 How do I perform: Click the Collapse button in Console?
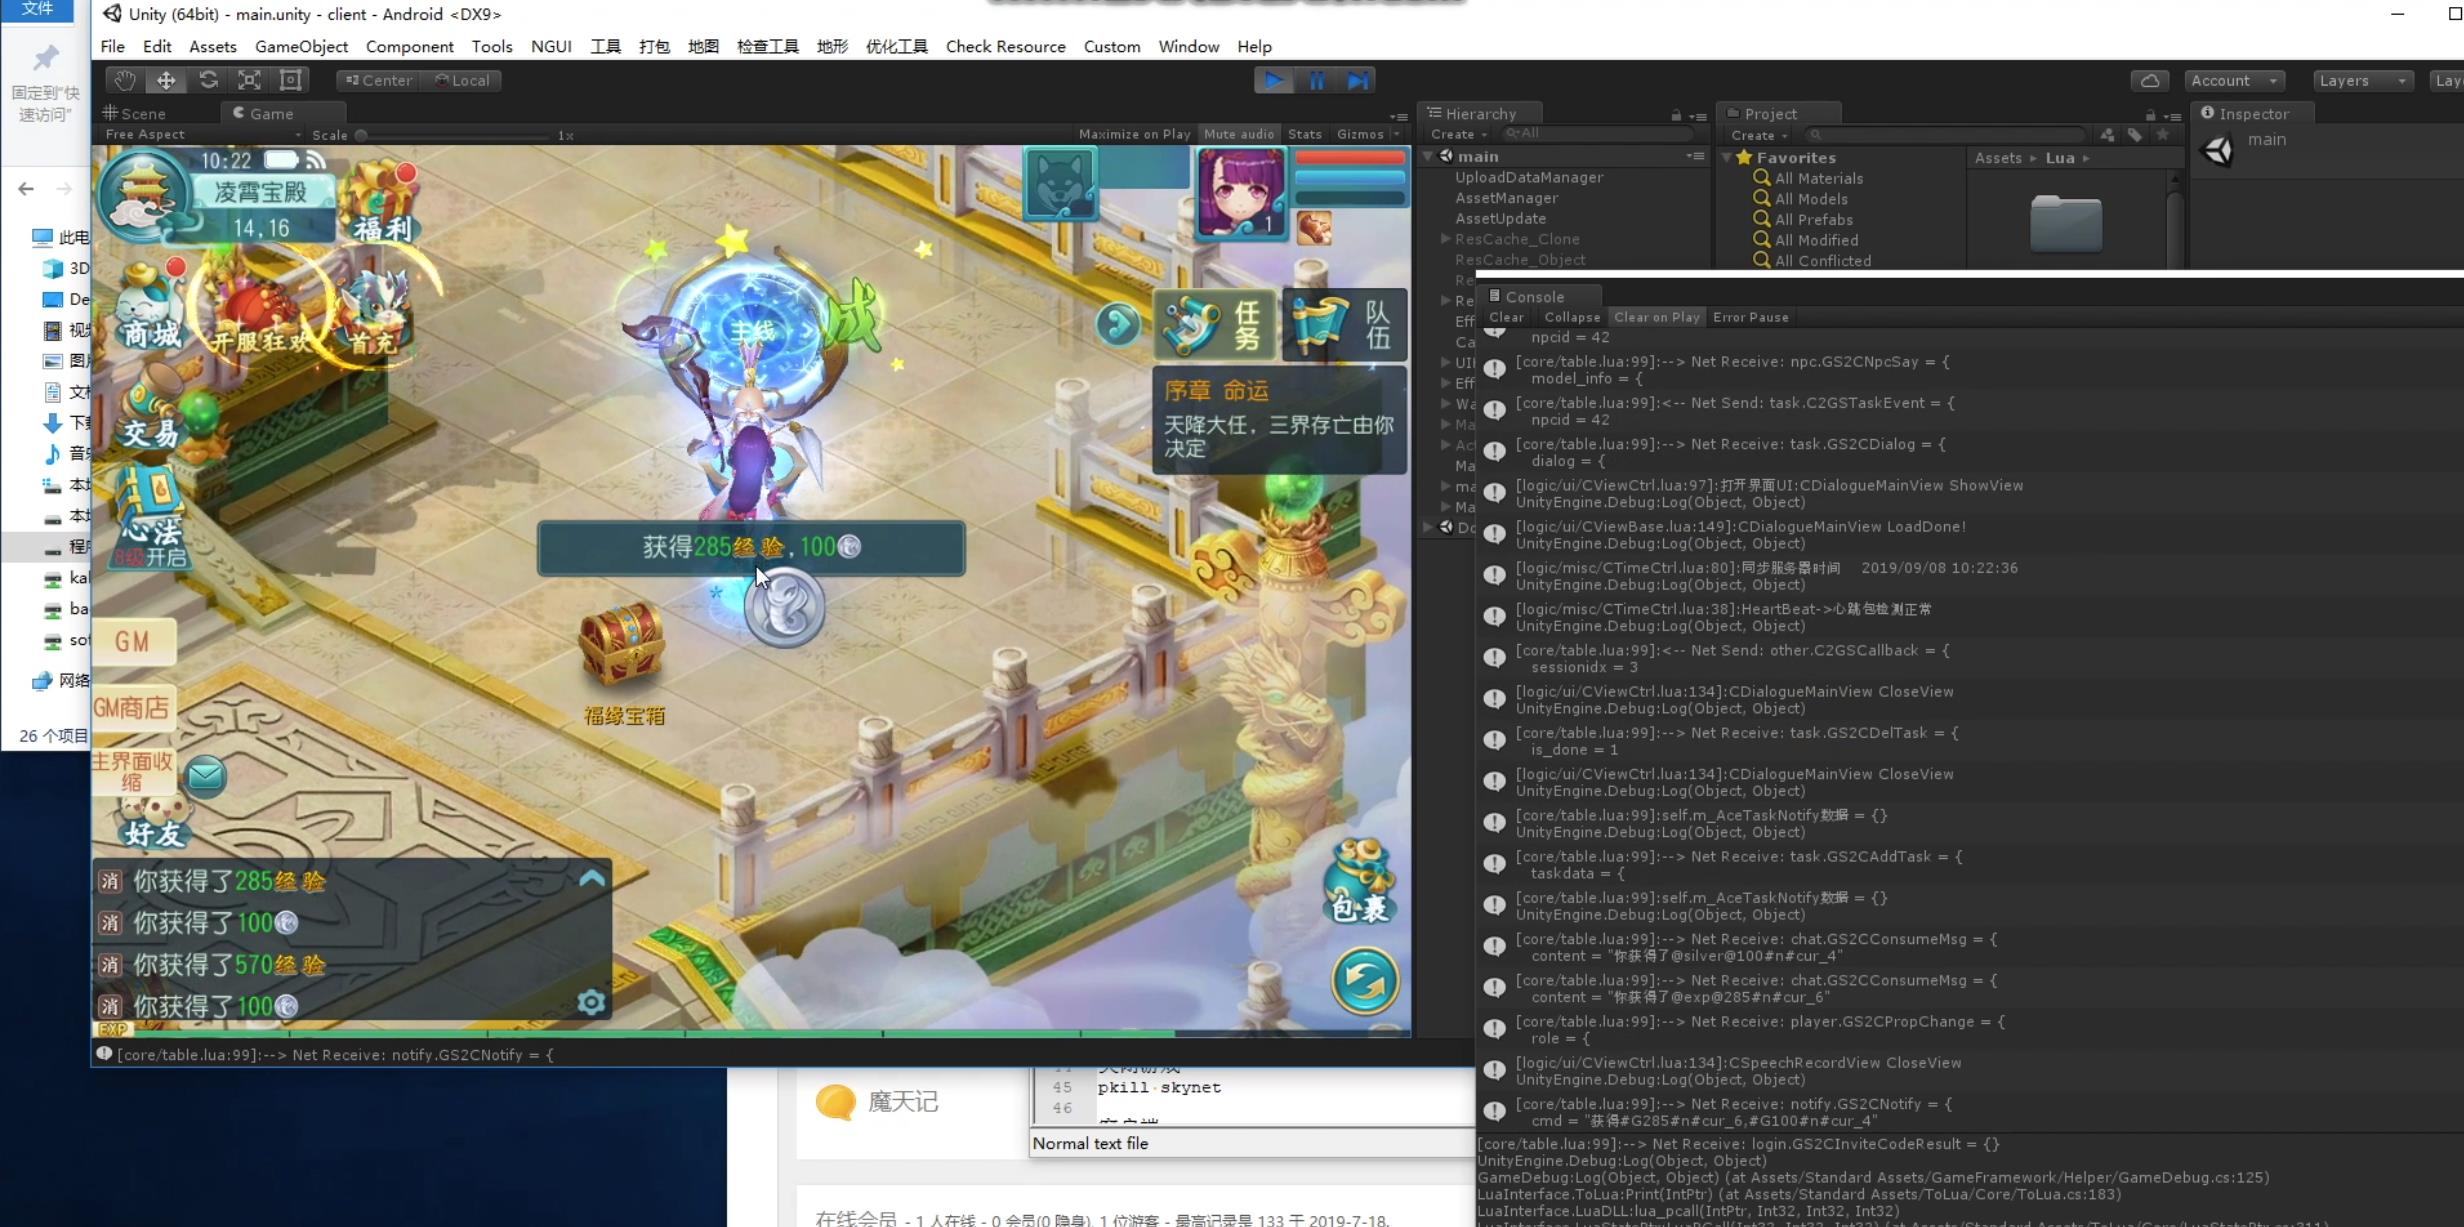pyautogui.click(x=1571, y=317)
